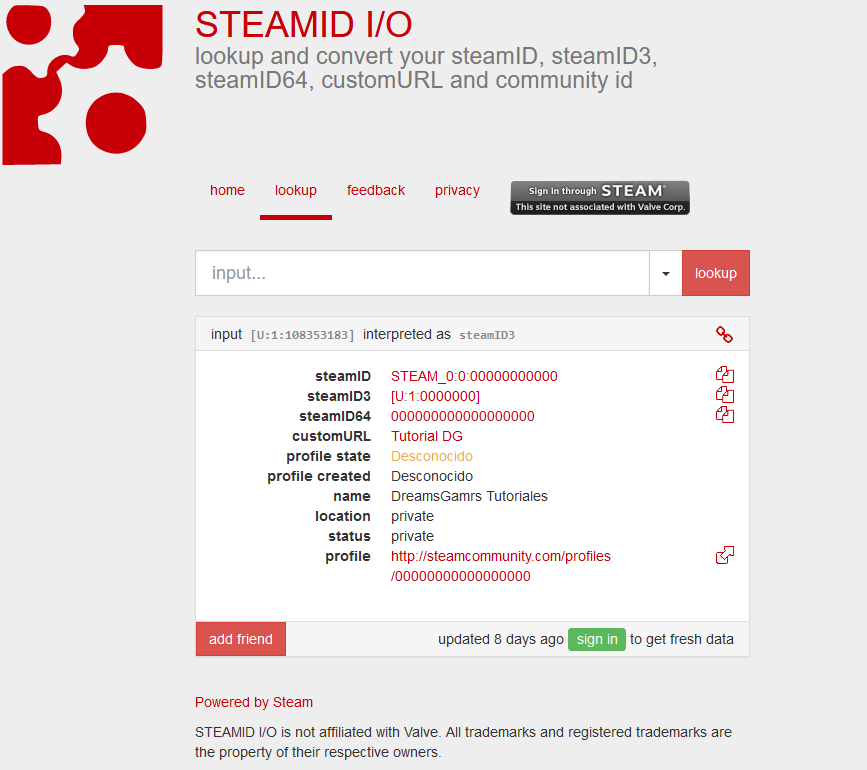Screen dimensions: 867x770
Task: Click the STEAMID I/O red logo
Action: tap(83, 85)
